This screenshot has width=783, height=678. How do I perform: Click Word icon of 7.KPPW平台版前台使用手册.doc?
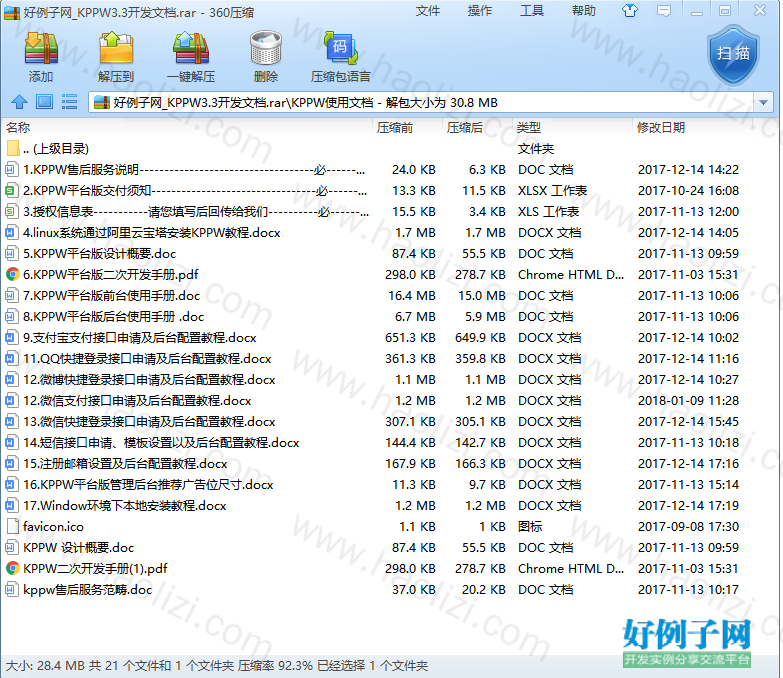point(11,296)
